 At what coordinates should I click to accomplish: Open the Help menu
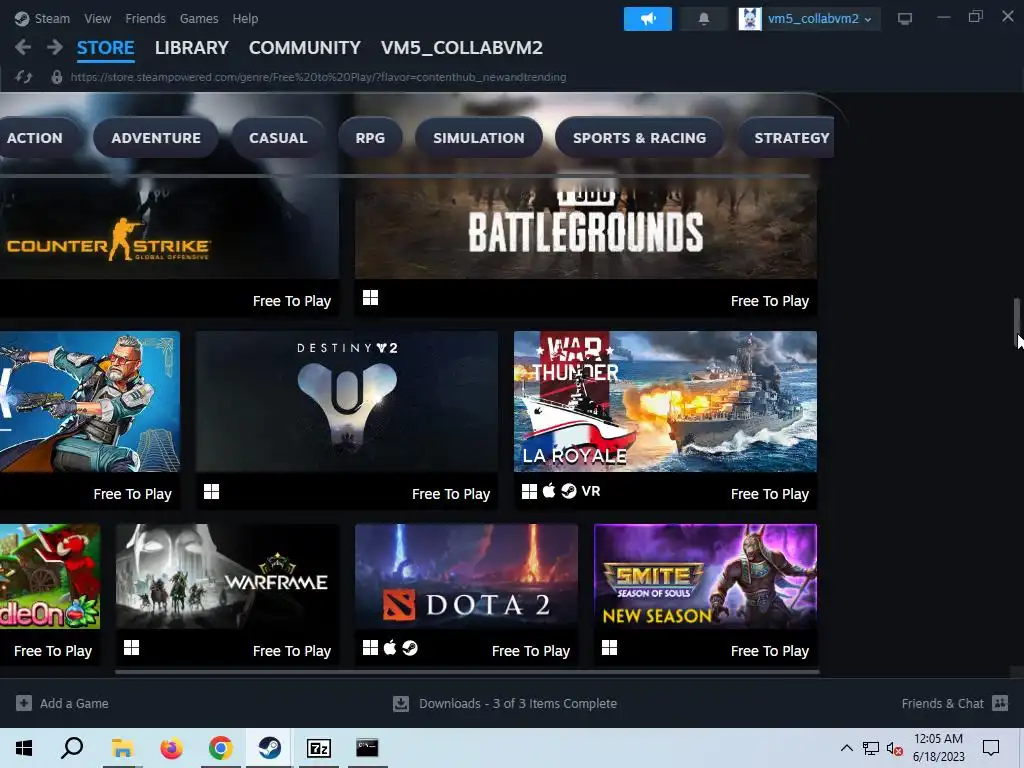[245, 18]
